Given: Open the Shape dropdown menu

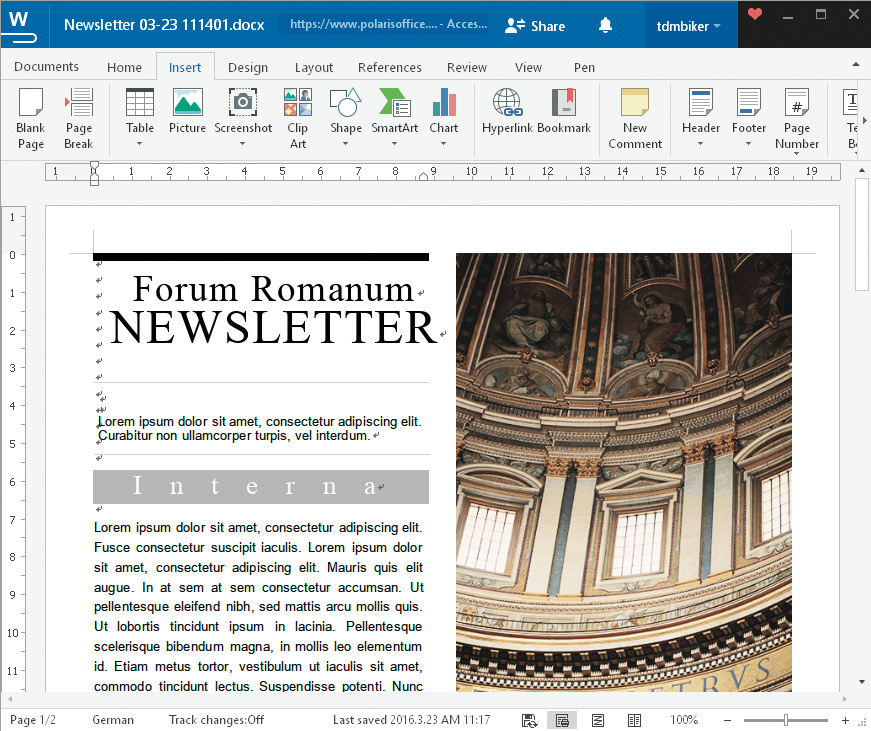Looking at the screenshot, I should 346,143.
